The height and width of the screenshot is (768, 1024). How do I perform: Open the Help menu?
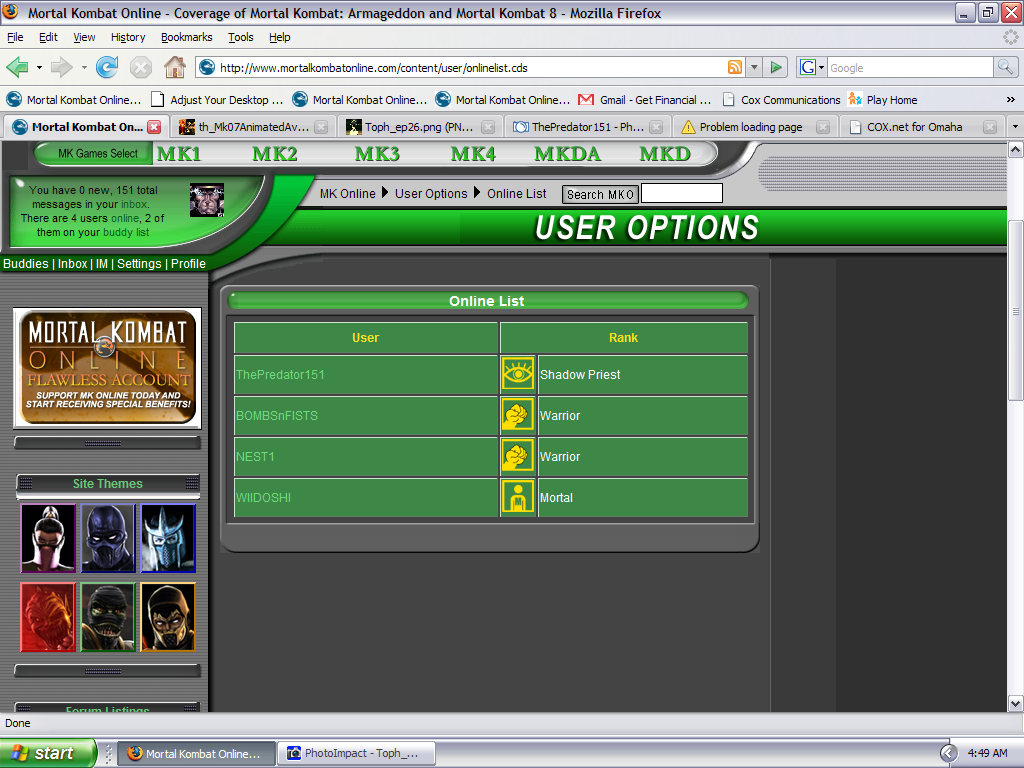280,37
